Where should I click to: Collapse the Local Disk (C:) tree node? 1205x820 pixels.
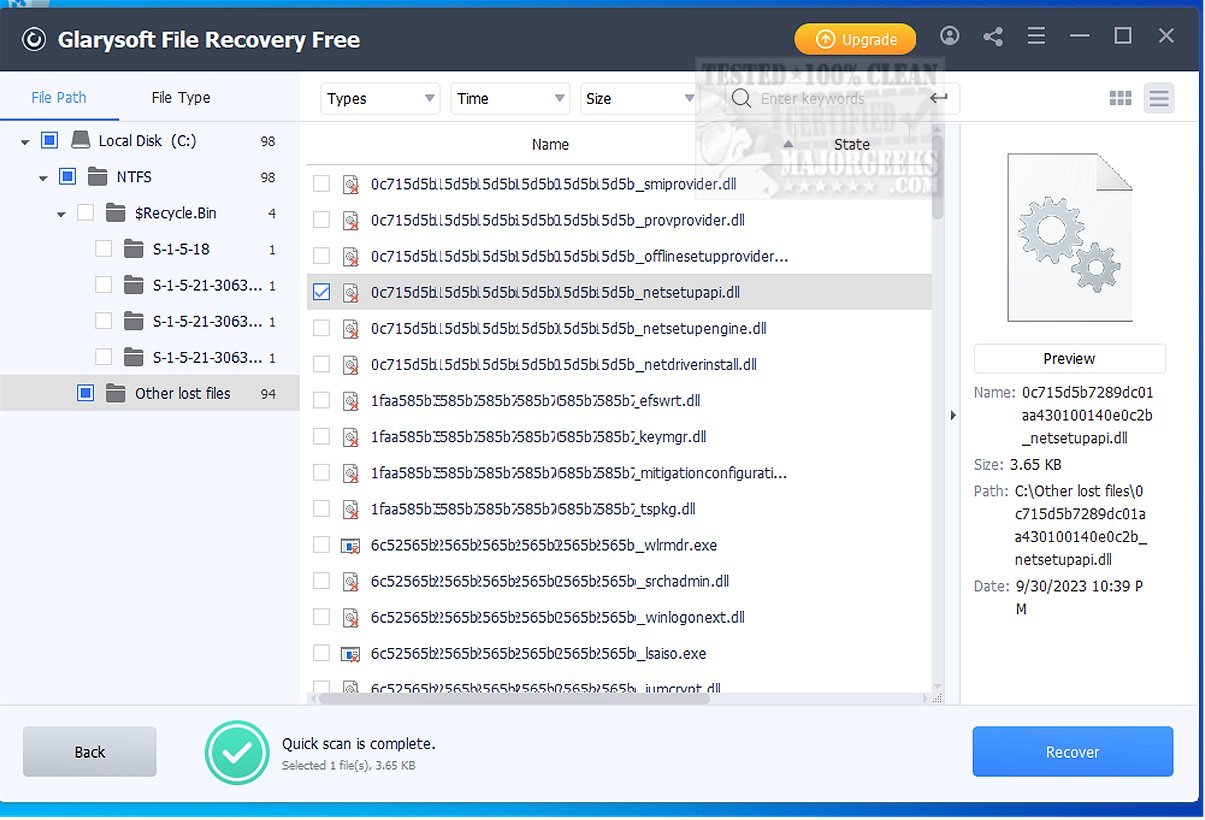[25, 142]
